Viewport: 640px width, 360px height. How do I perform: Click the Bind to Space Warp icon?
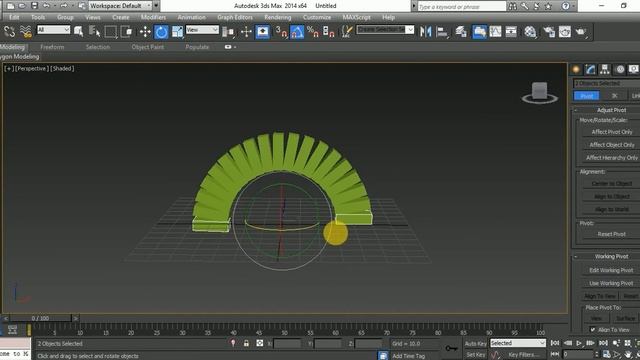[25, 31]
